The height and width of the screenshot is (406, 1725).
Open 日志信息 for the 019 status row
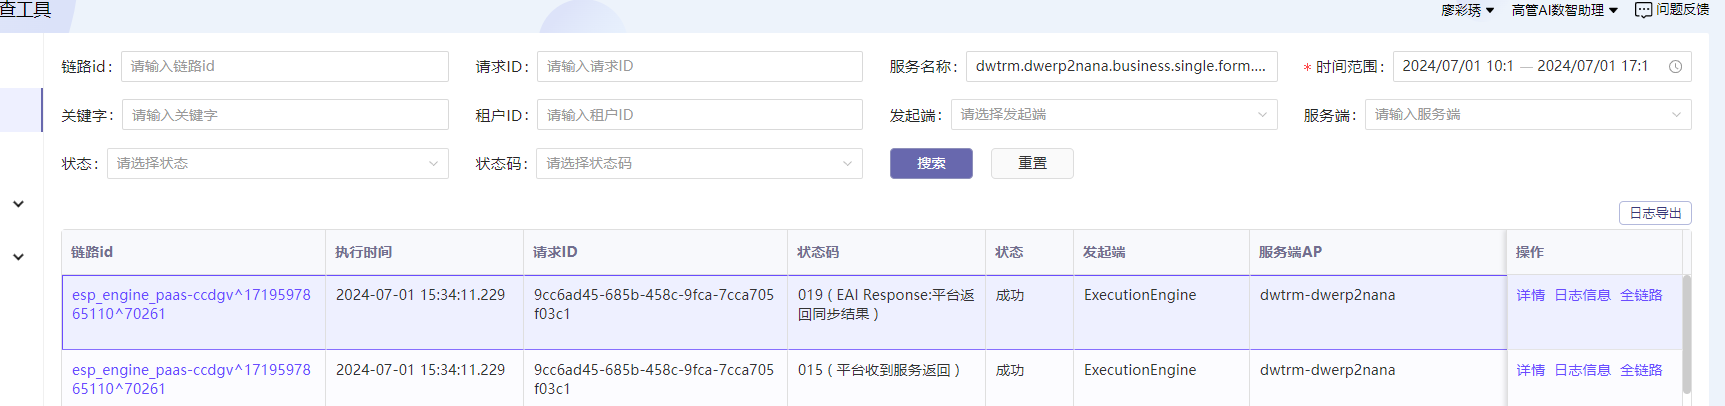pos(1582,295)
